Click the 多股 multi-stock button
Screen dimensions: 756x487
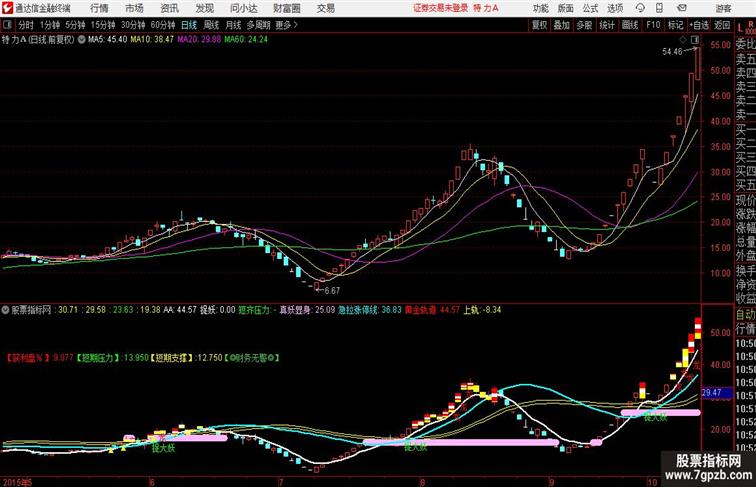pyautogui.click(x=584, y=25)
